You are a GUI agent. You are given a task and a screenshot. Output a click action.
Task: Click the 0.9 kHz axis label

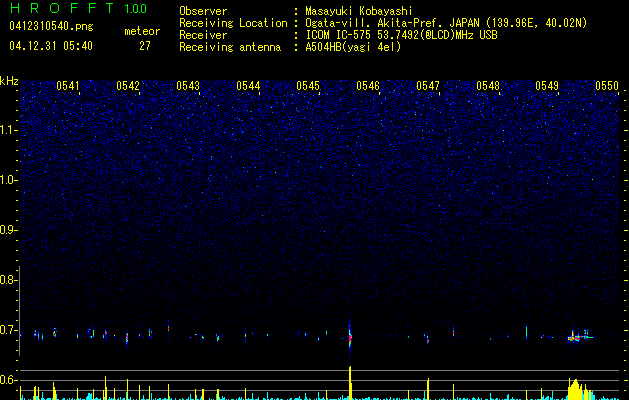point(9,230)
